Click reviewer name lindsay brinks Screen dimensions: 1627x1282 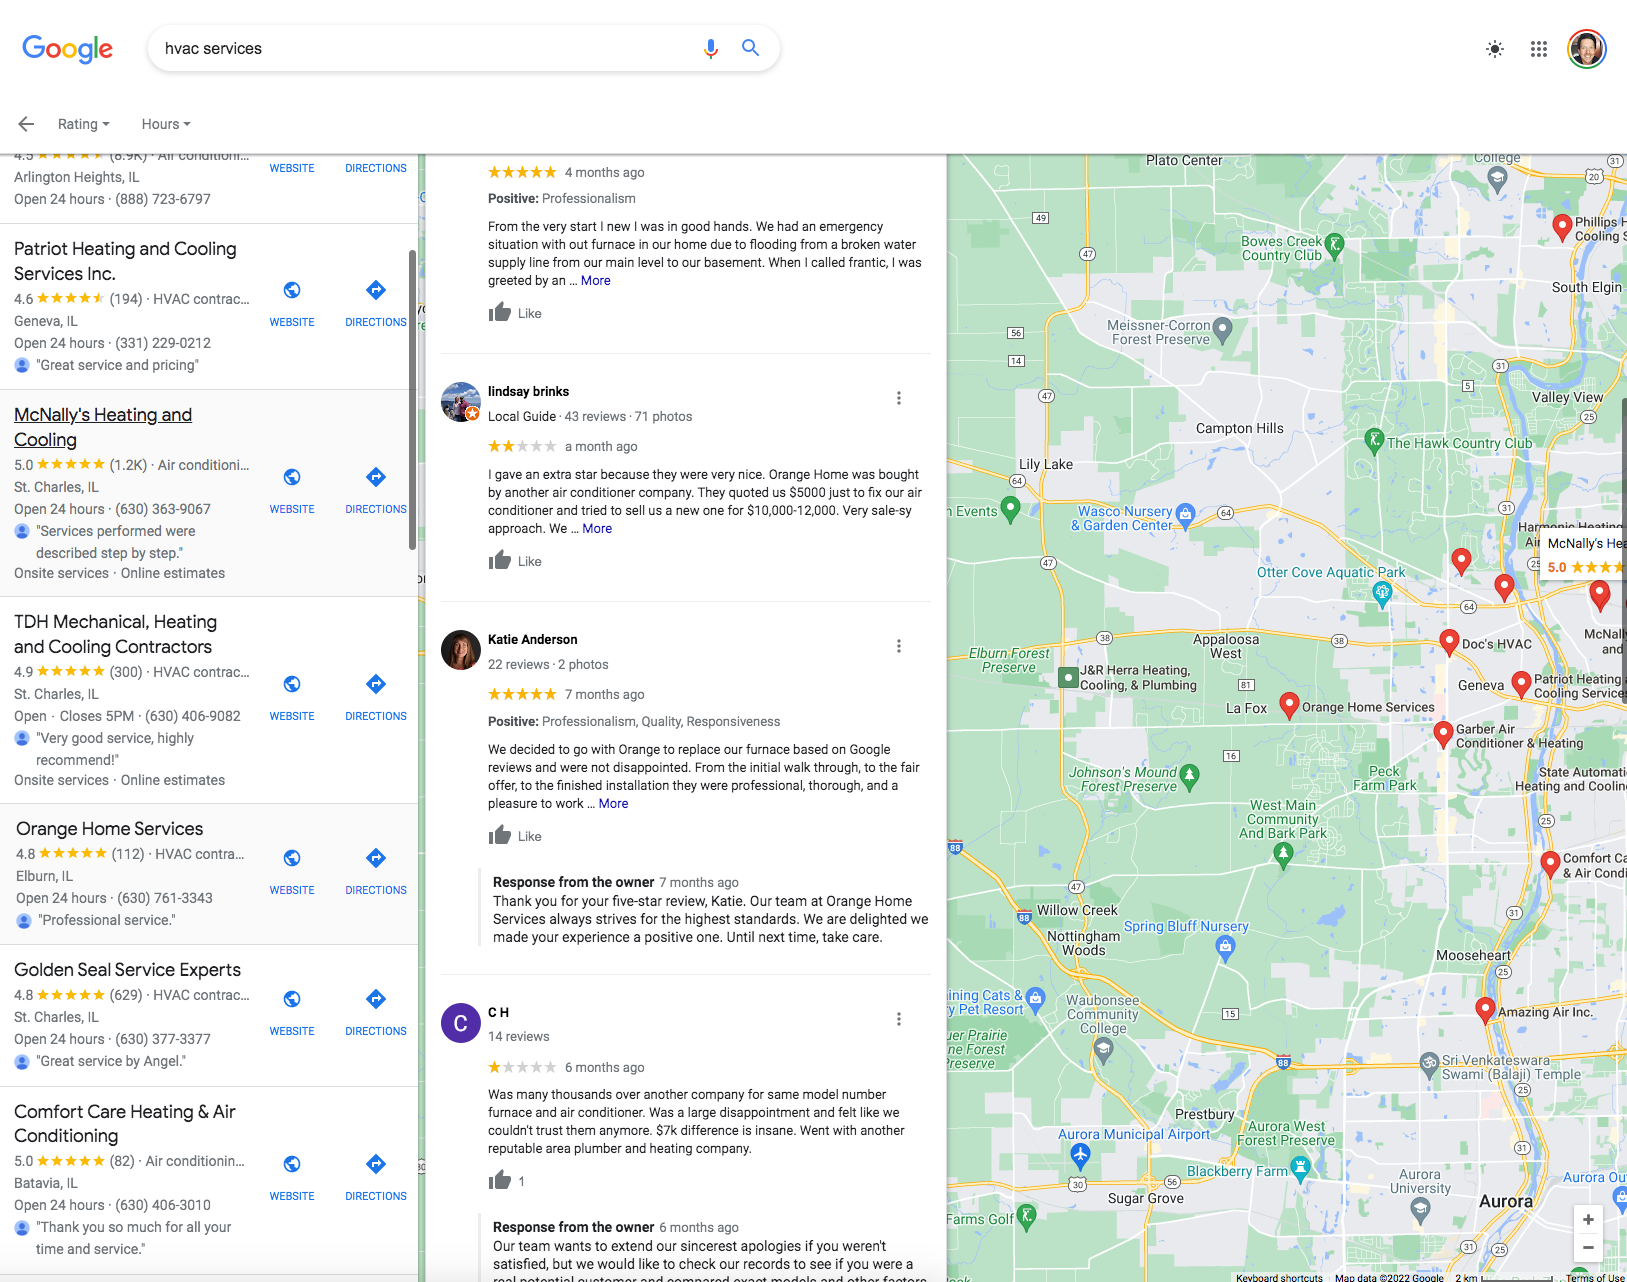(528, 391)
